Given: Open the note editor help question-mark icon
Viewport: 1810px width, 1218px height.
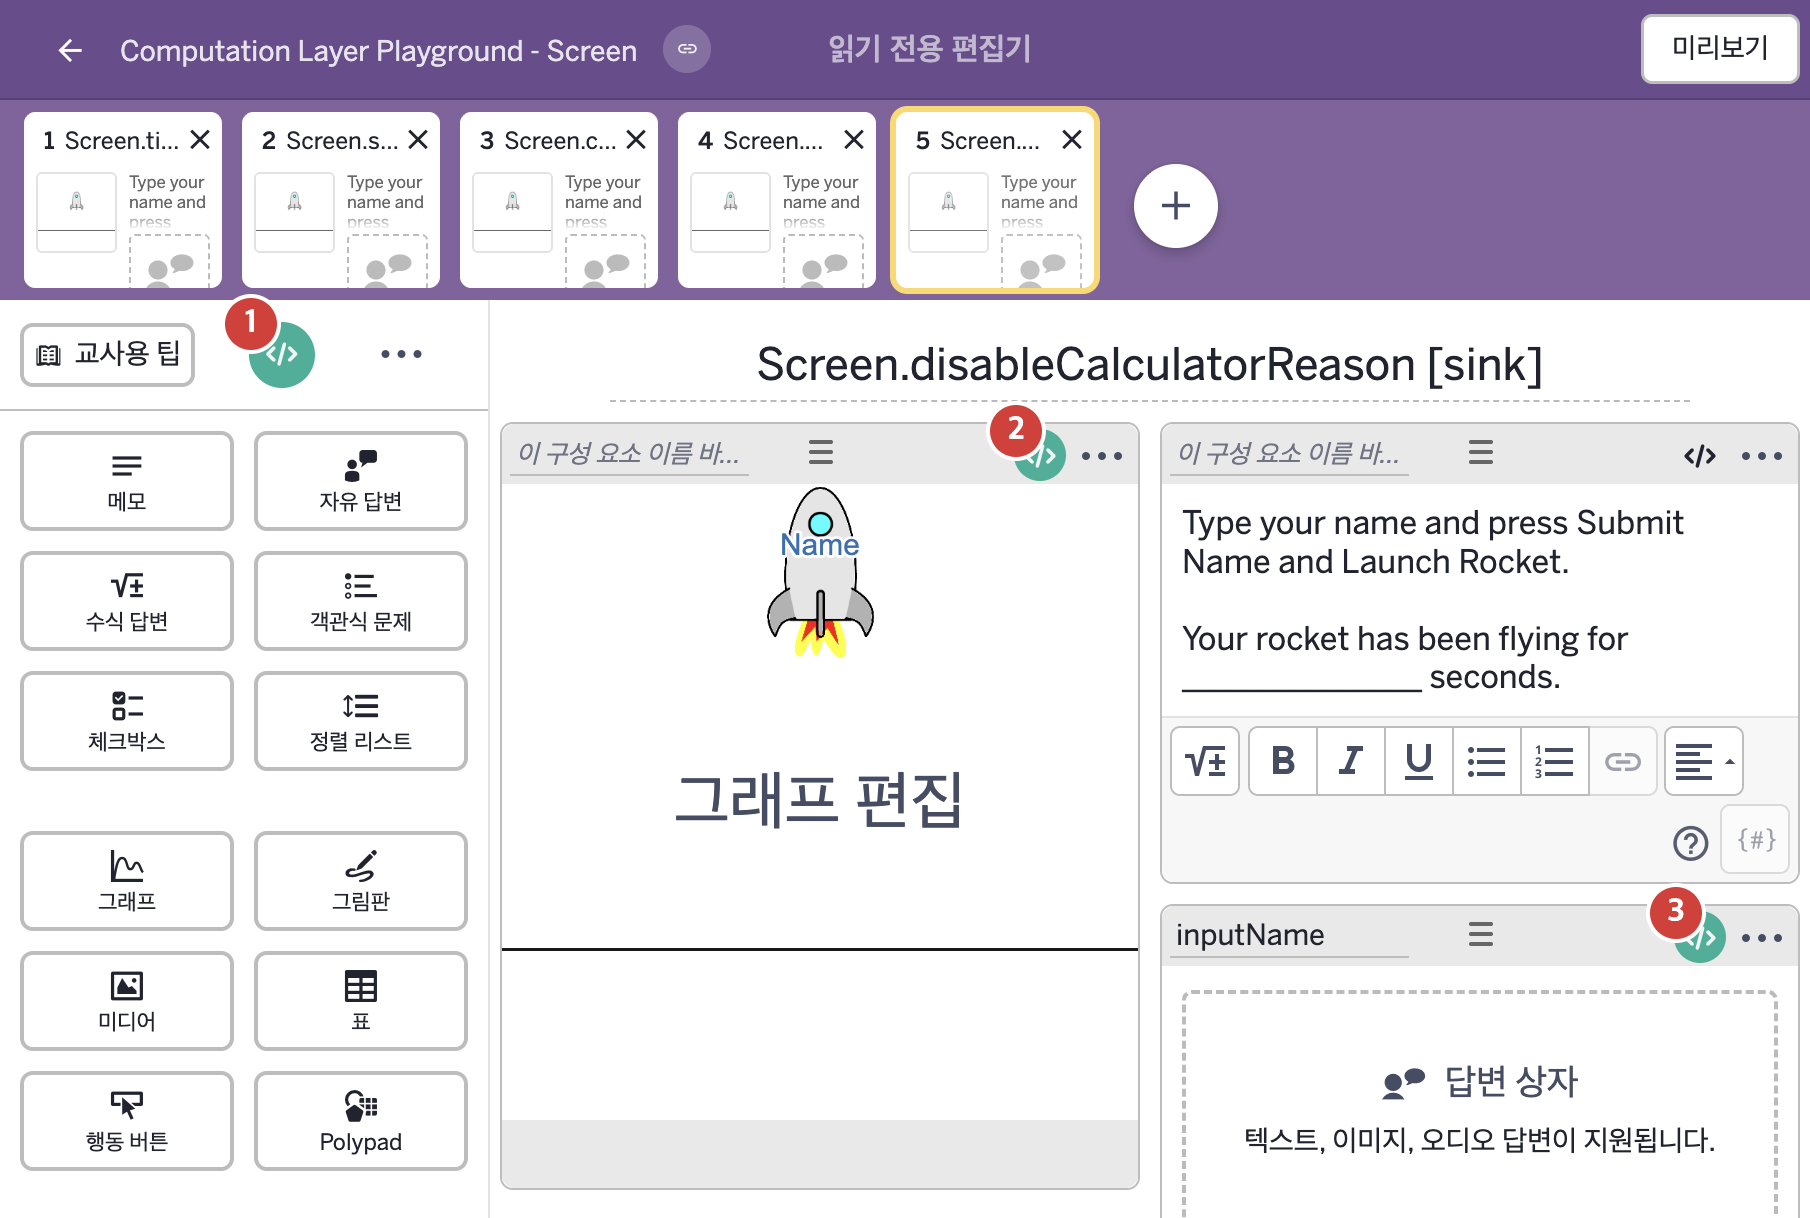Looking at the screenshot, I should coord(1691,843).
